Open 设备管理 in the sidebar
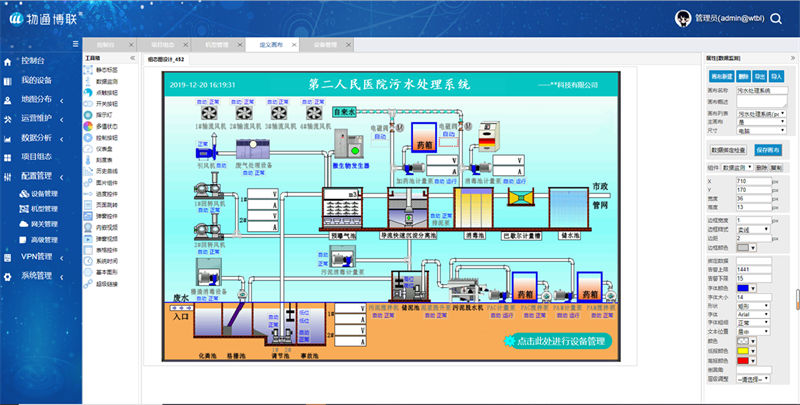 pyautogui.click(x=44, y=193)
